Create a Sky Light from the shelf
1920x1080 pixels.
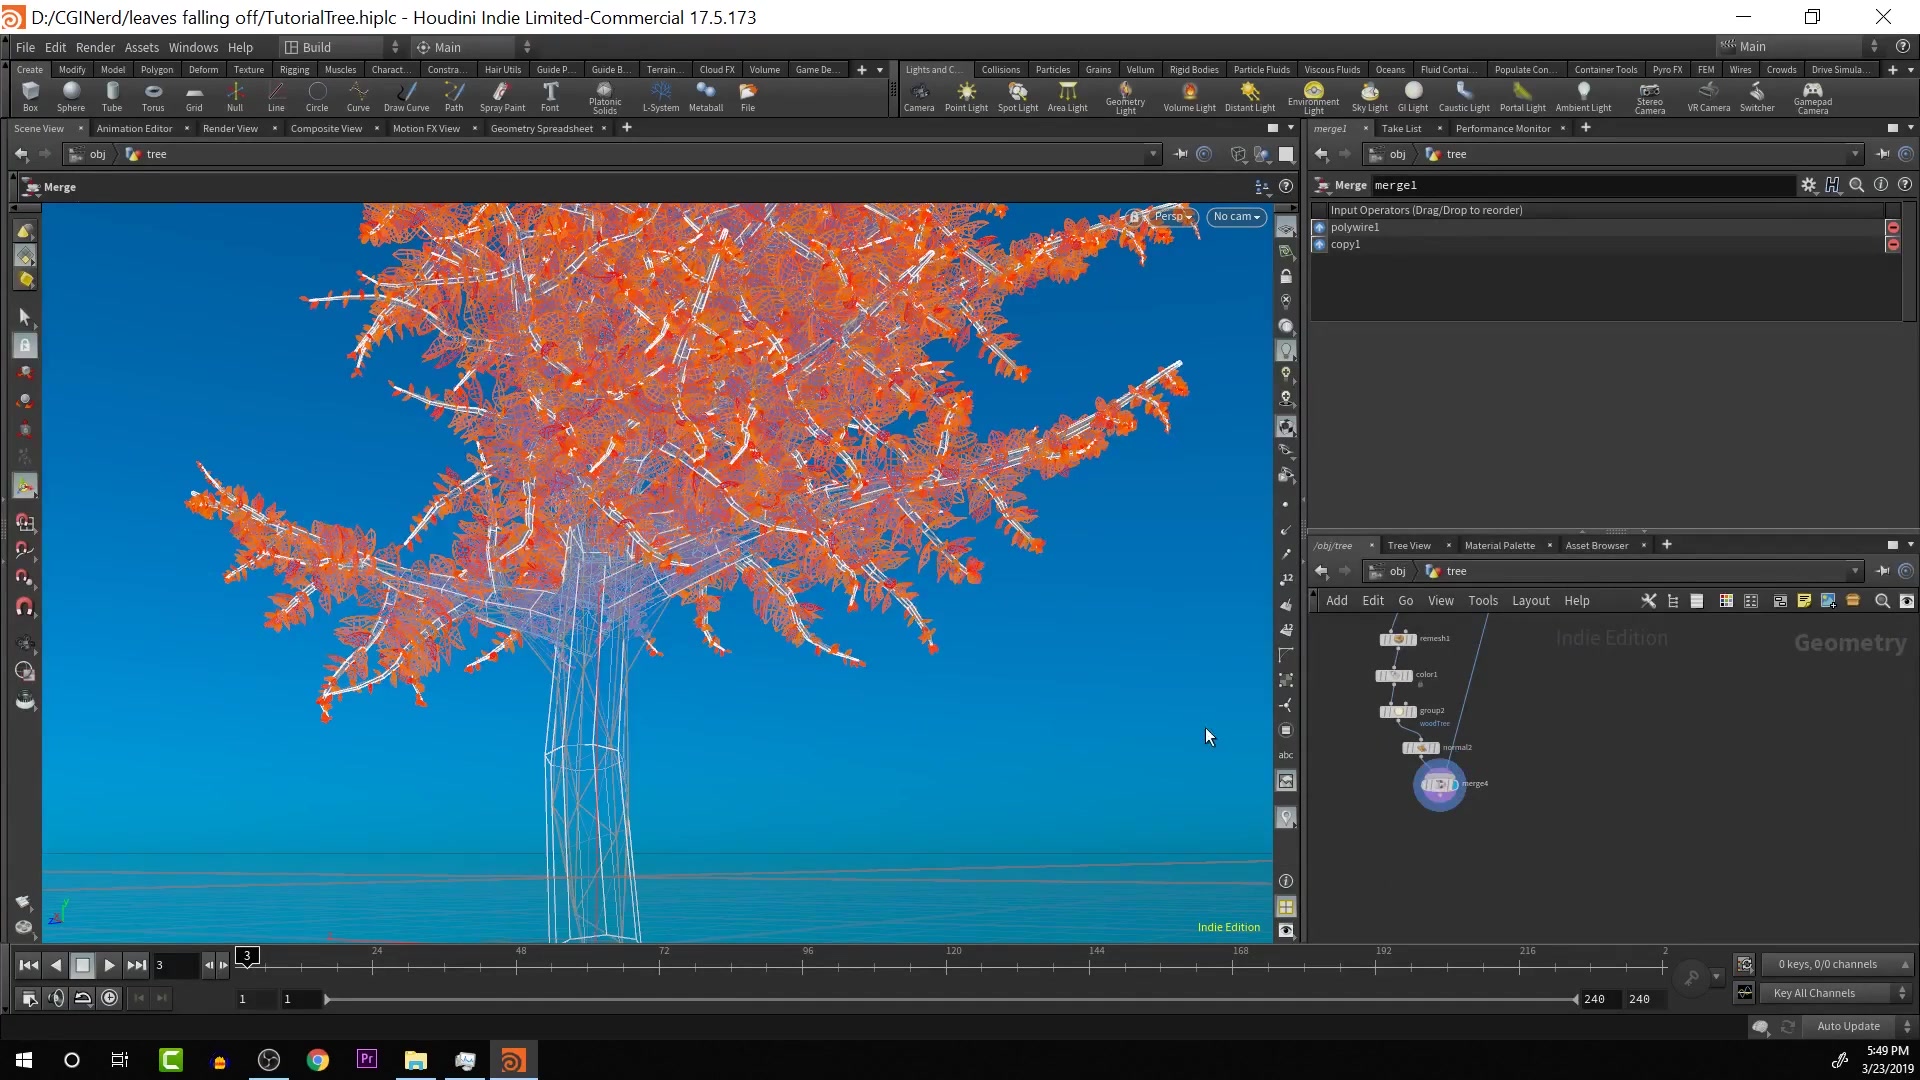pos(1369,96)
